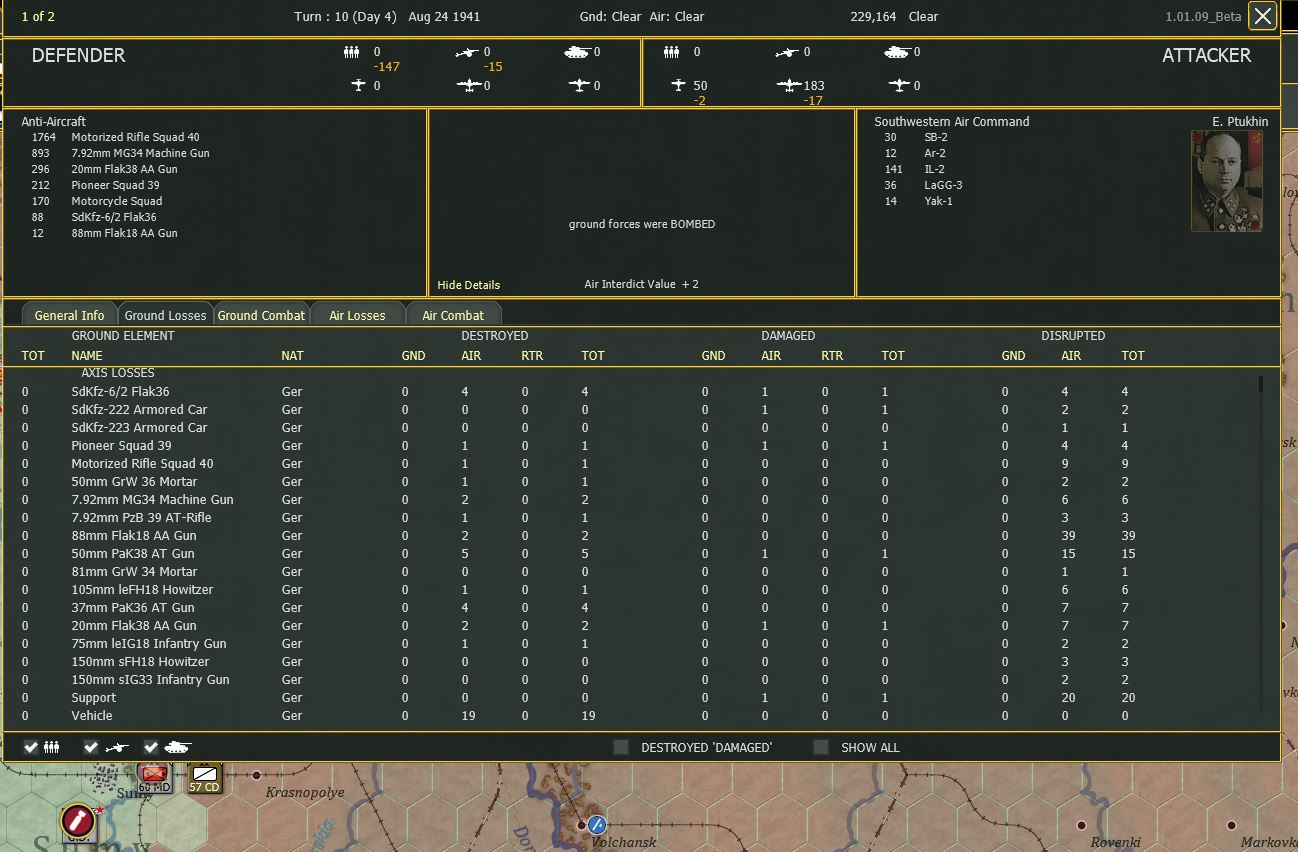Viewport: 1298px width, 852px height.
Task: Click the DISRUPTED column group header
Action: (x=1073, y=336)
